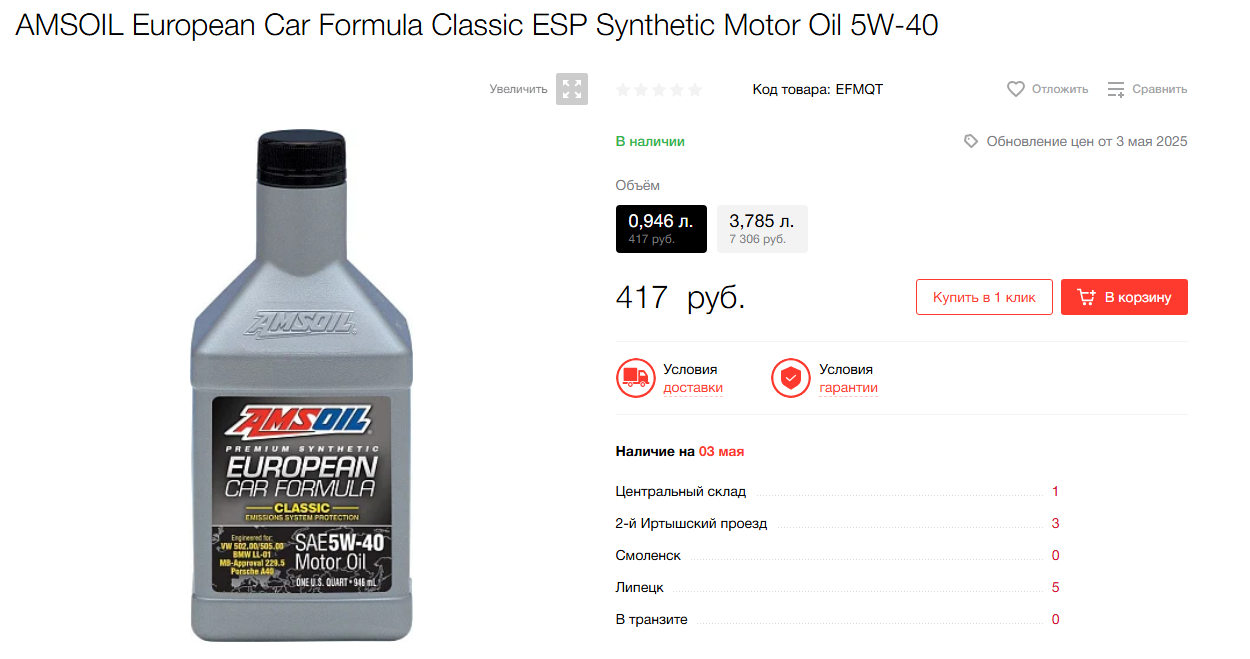Click the price tag update icon

[x=971, y=141]
